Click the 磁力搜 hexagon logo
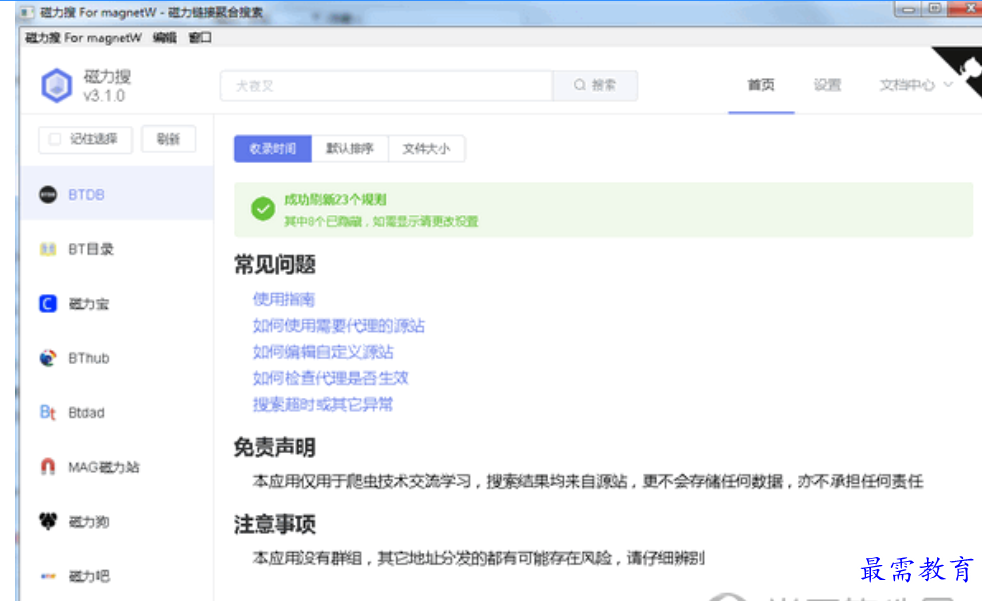 [x=56, y=86]
